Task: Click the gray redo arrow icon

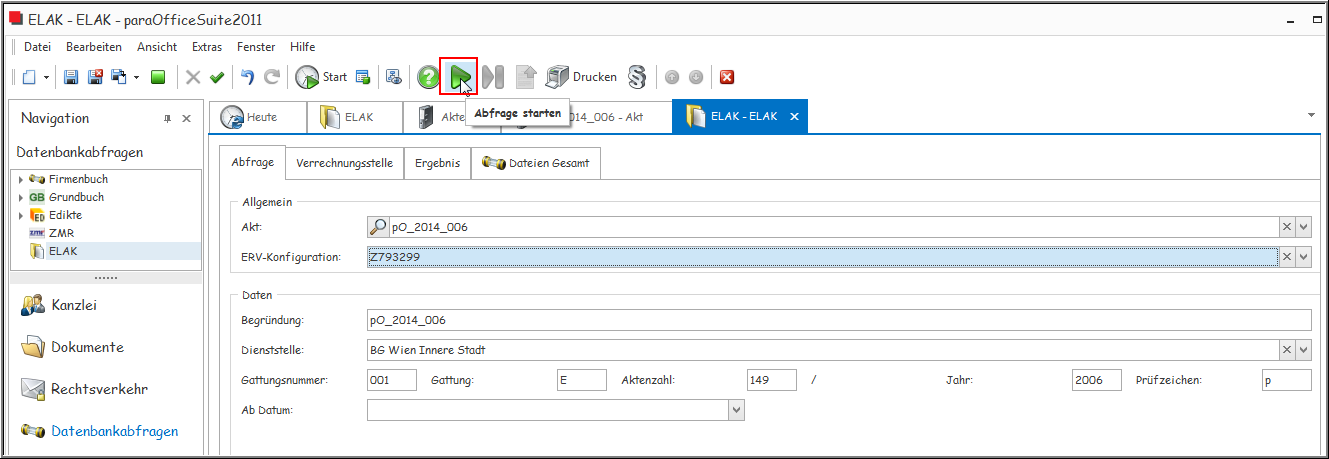Action: tap(273, 77)
